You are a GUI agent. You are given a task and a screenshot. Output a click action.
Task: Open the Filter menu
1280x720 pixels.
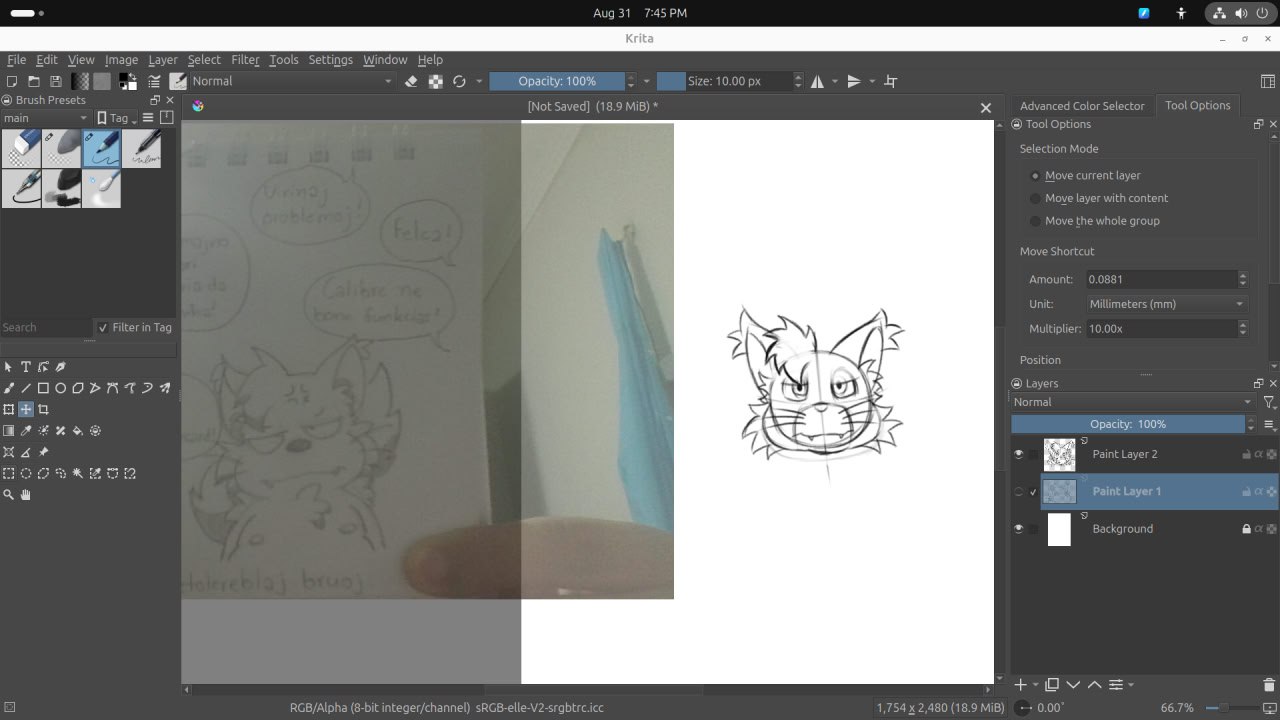point(245,60)
